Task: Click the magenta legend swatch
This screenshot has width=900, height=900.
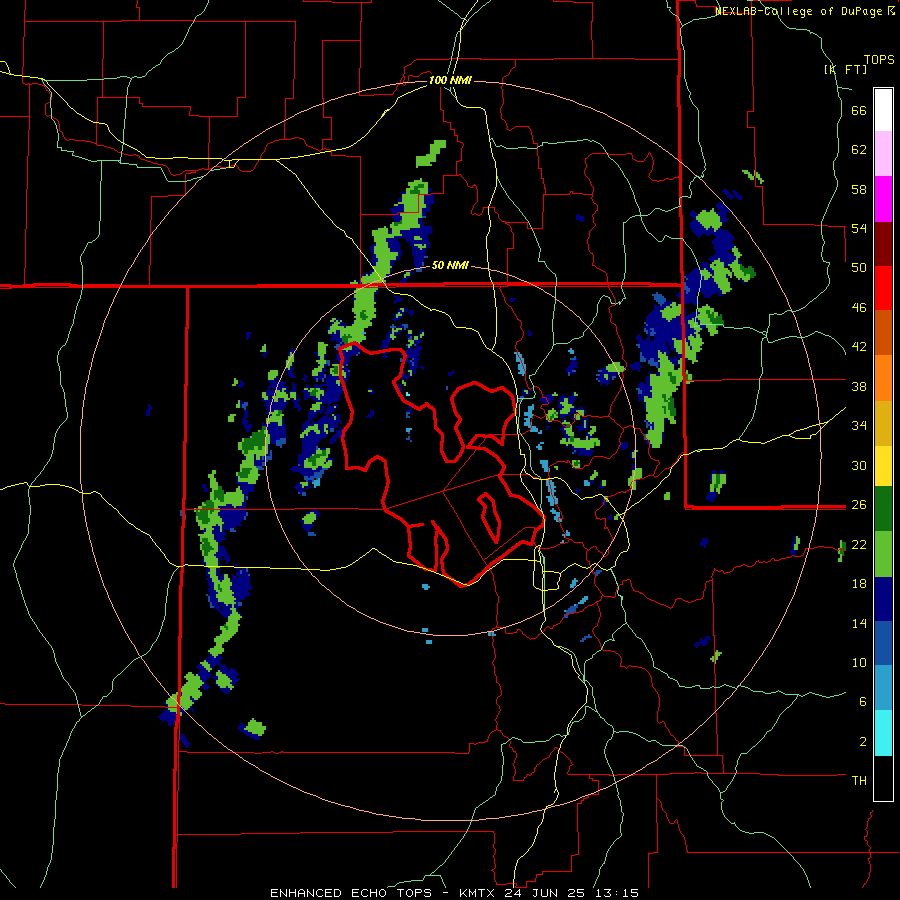Action: click(883, 199)
